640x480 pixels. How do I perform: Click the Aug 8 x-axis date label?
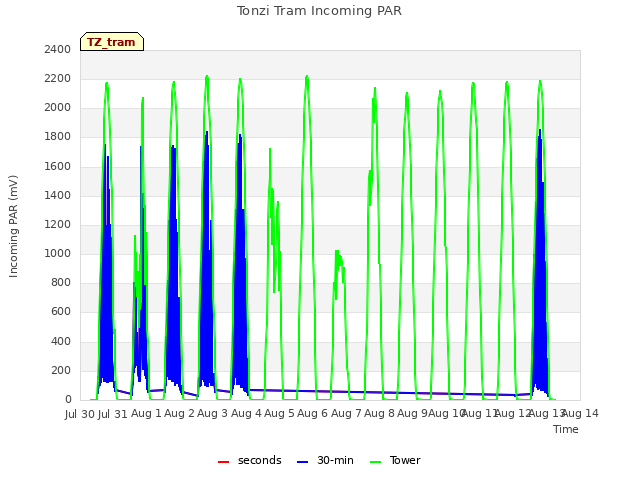(379, 413)
